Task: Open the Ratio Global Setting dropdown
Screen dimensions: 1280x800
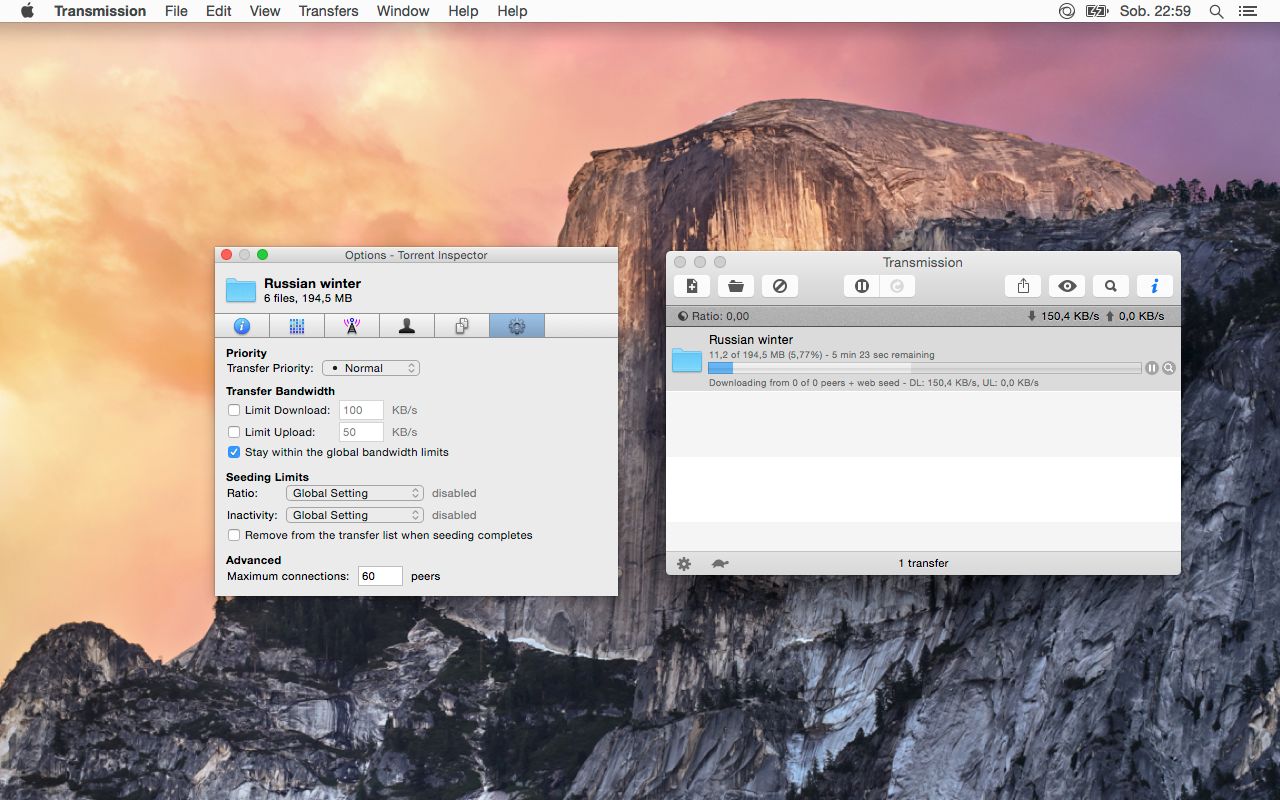Action: point(355,493)
